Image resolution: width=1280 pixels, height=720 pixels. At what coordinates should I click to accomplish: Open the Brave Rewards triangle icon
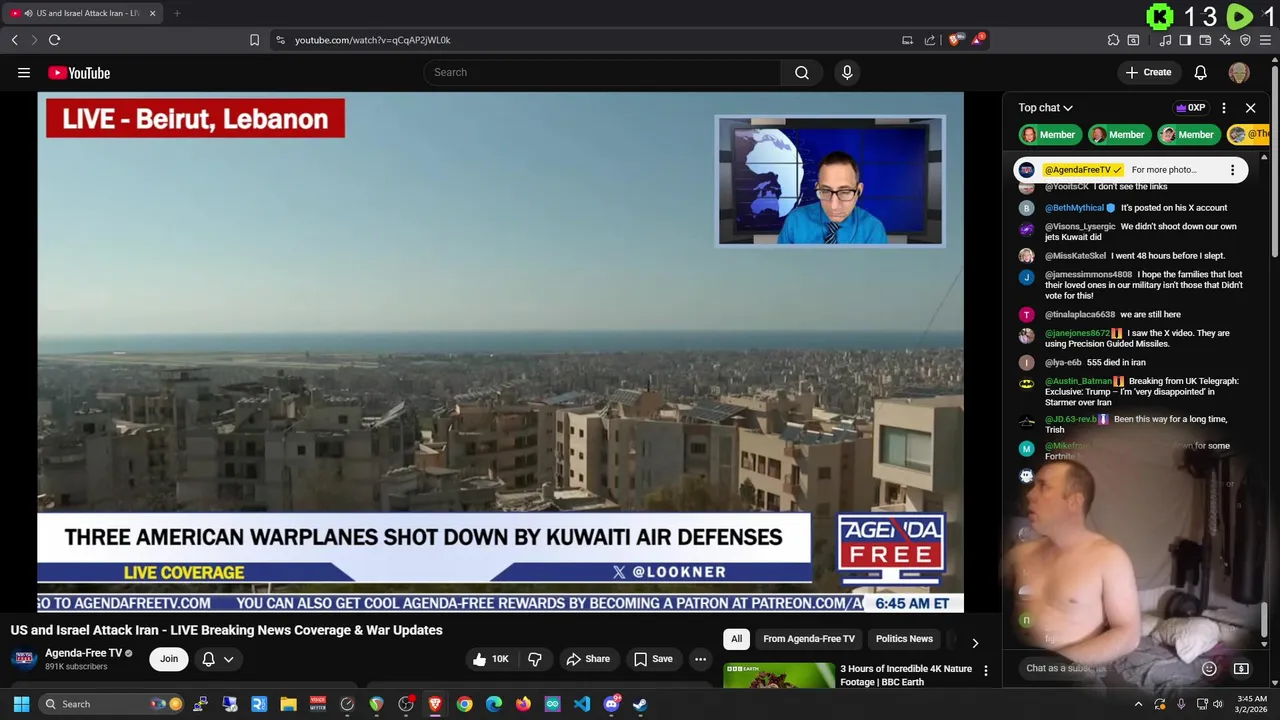click(978, 40)
